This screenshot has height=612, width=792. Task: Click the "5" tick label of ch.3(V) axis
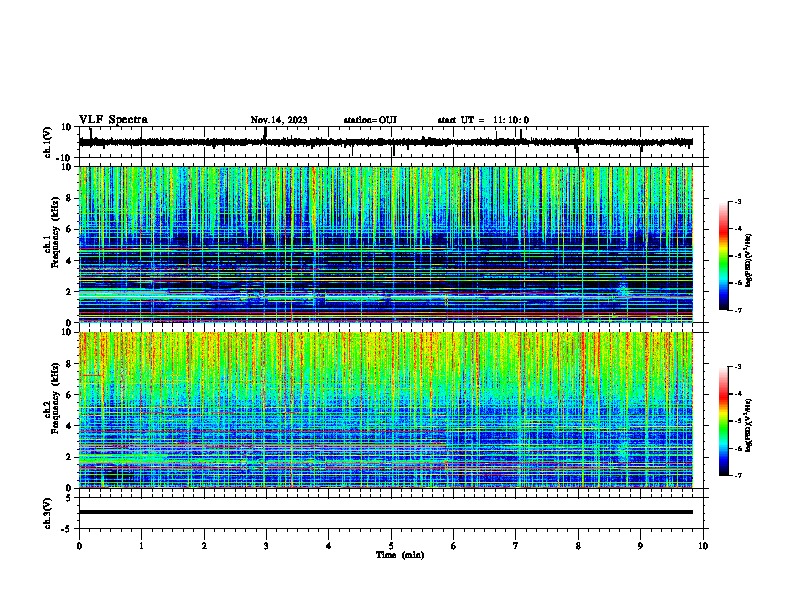[69, 498]
